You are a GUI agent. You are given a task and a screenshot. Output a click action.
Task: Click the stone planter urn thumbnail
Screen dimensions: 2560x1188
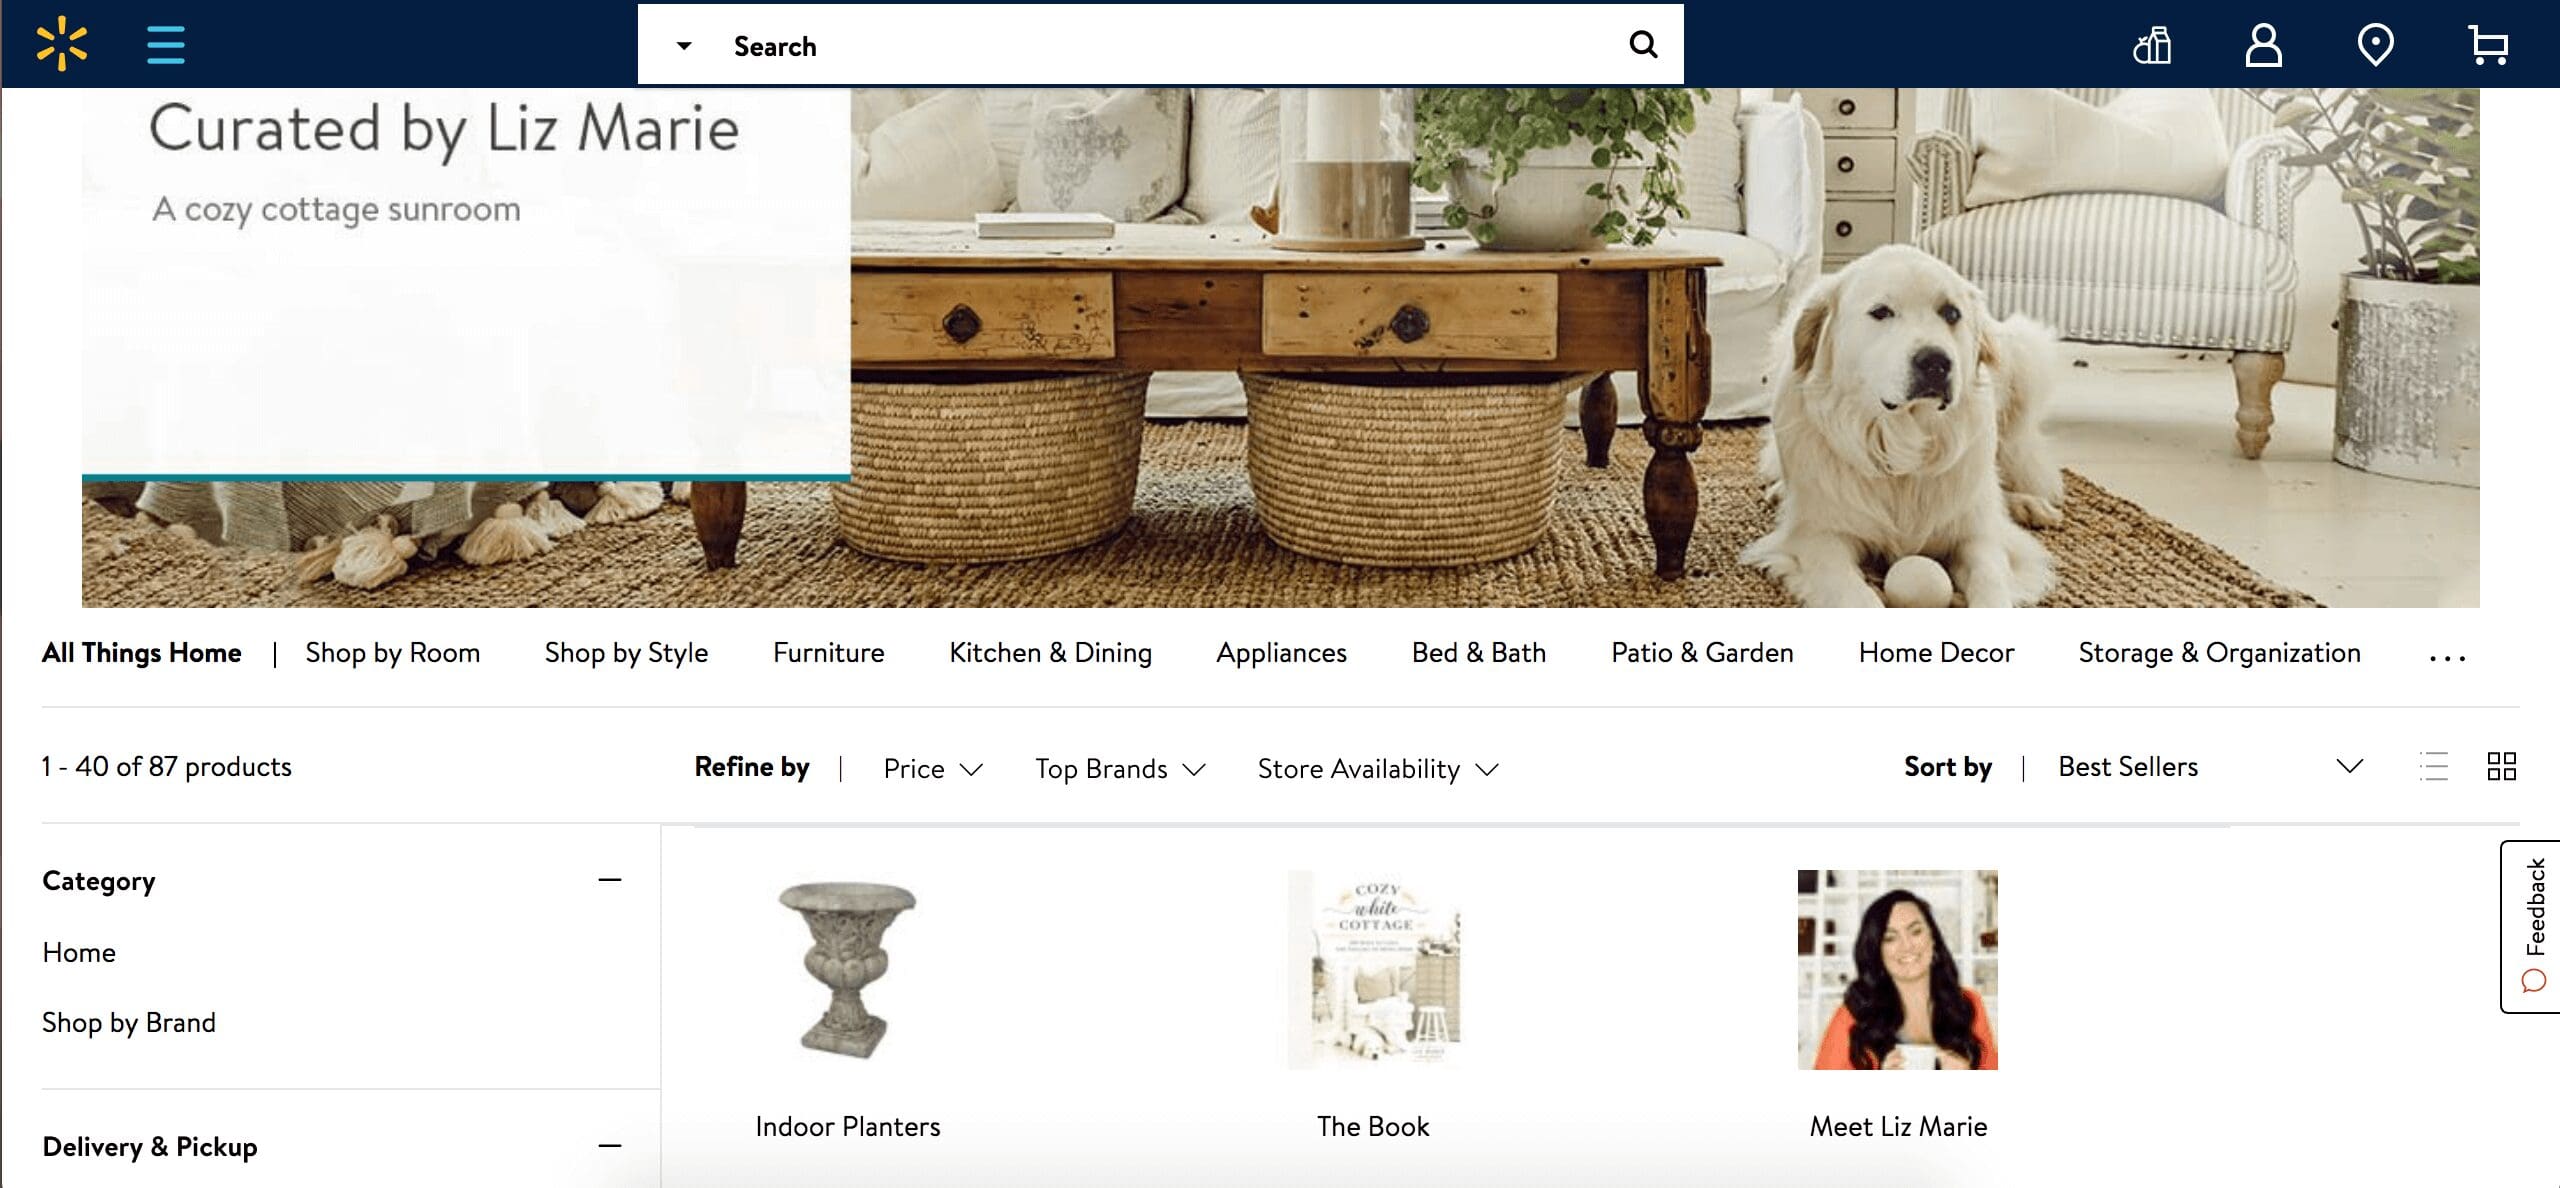(x=848, y=969)
